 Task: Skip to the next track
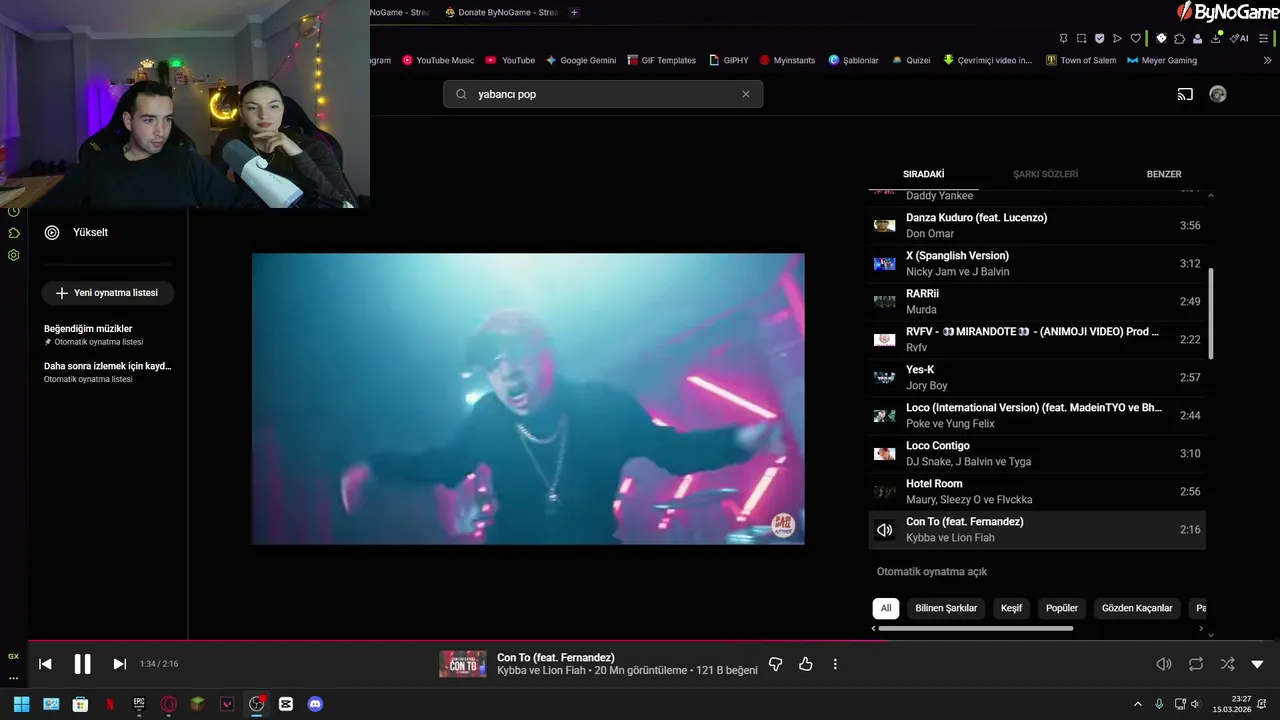119,664
